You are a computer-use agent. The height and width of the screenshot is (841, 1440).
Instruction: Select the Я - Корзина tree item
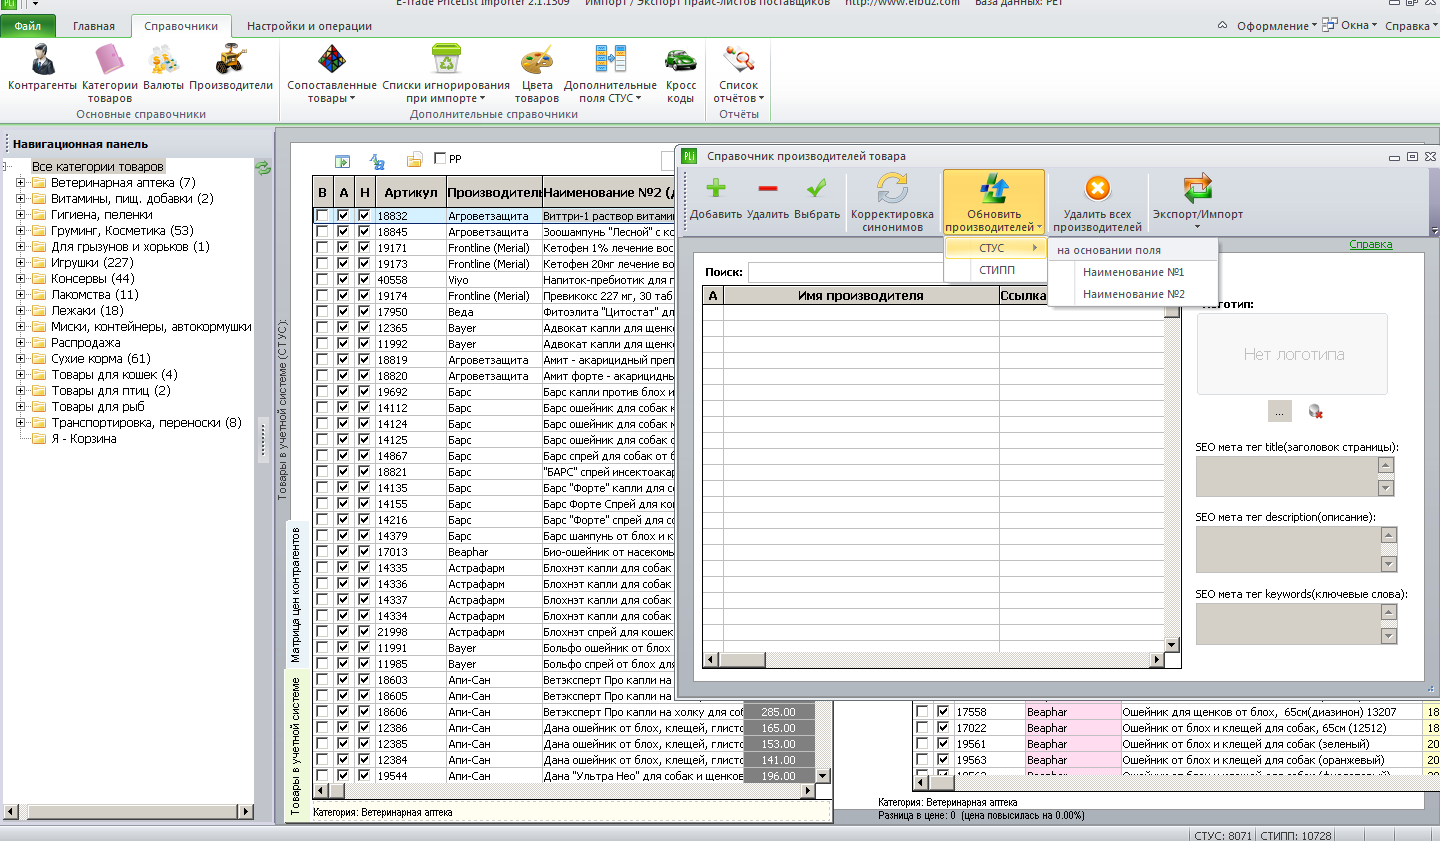click(x=83, y=439)
